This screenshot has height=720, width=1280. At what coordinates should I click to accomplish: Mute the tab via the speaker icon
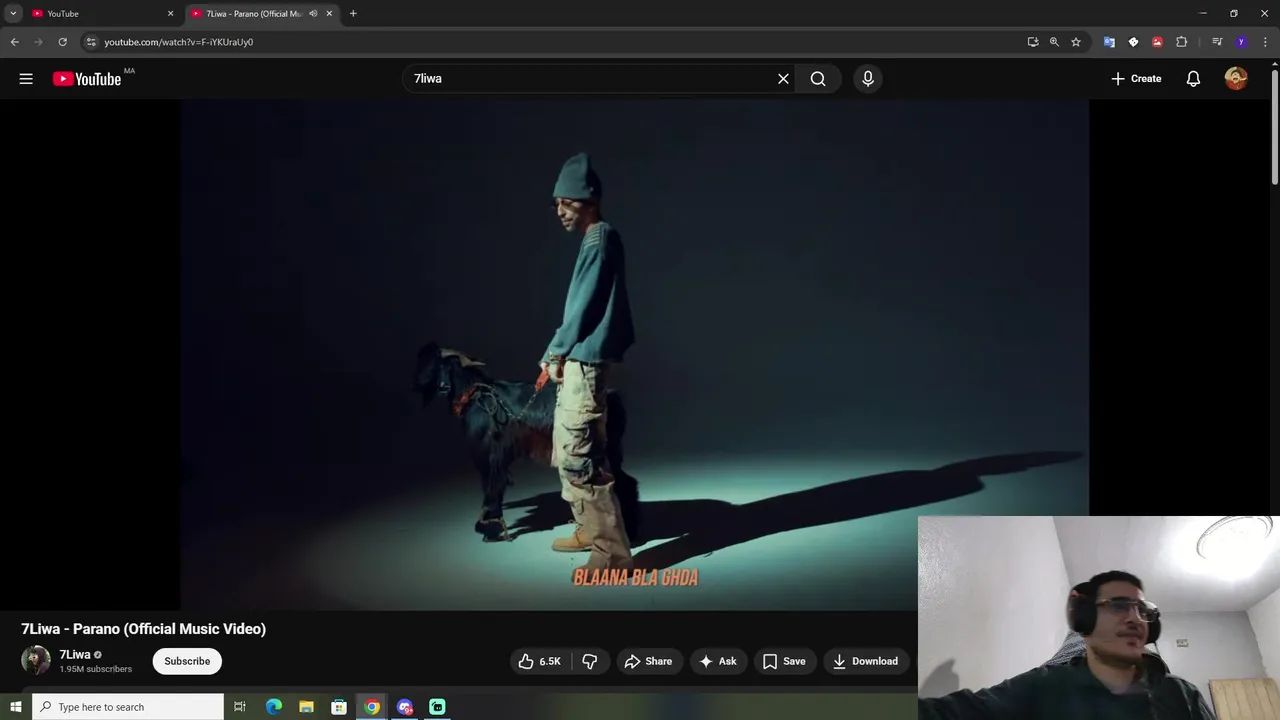tap(313, 14)
